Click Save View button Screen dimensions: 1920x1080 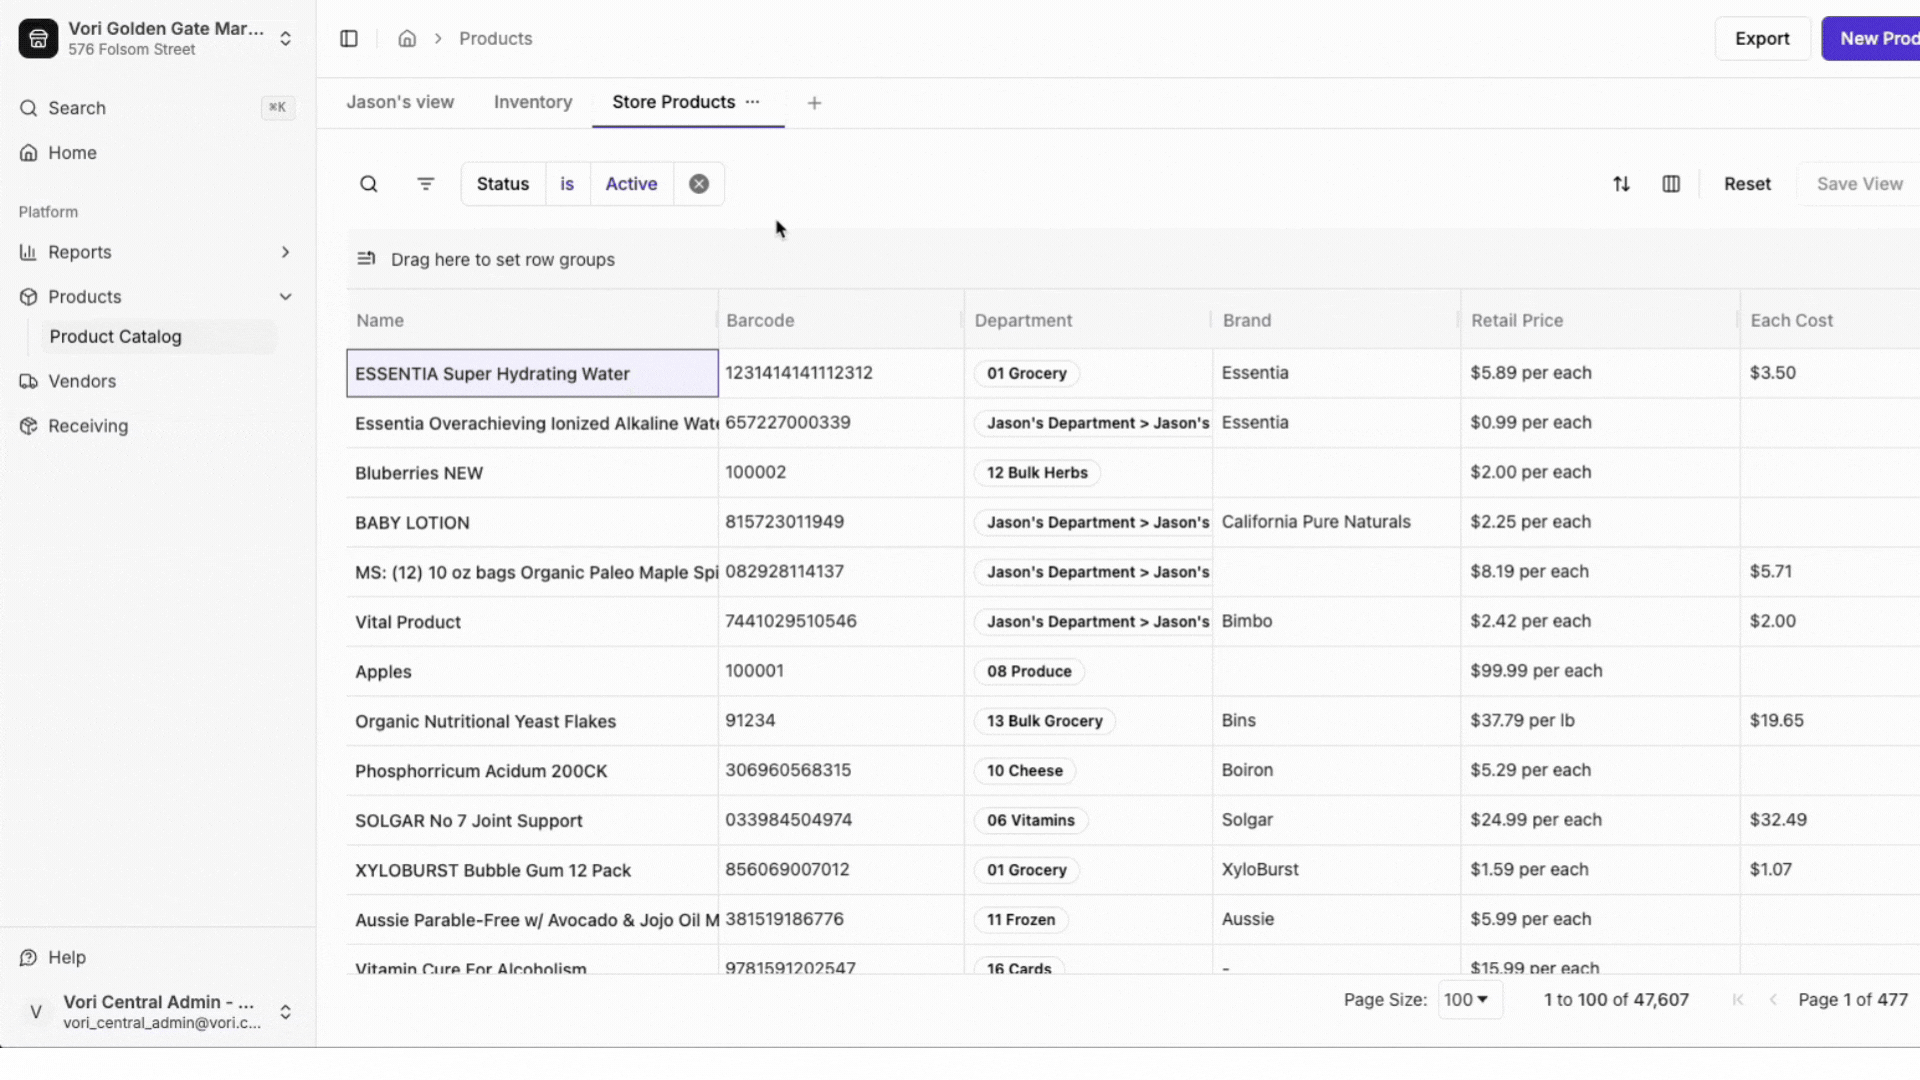tap(1859, 184)
